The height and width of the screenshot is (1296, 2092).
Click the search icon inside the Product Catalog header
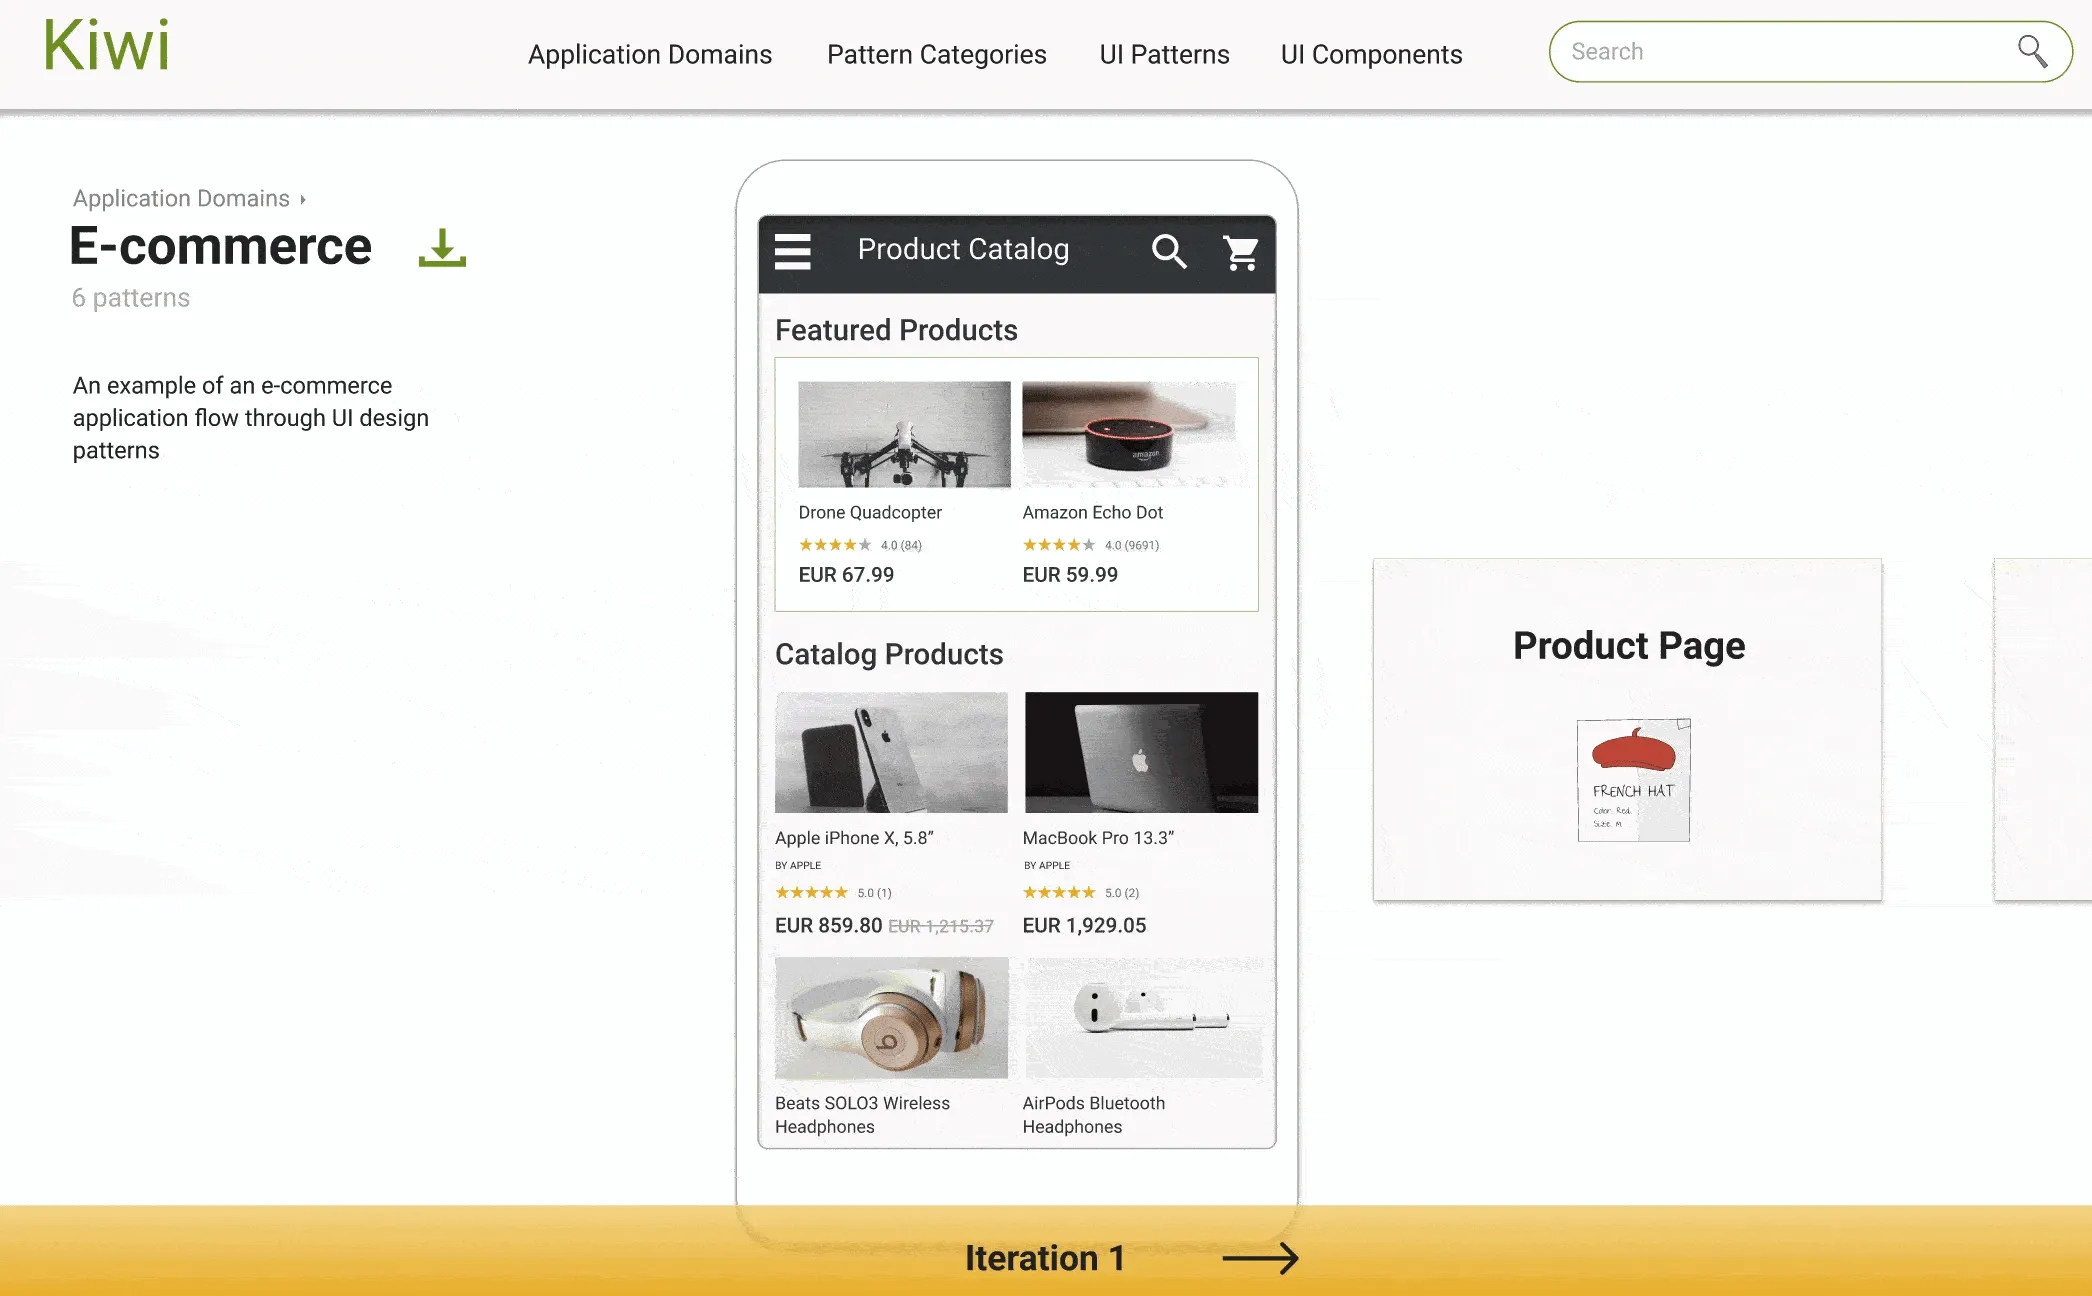1169,253
